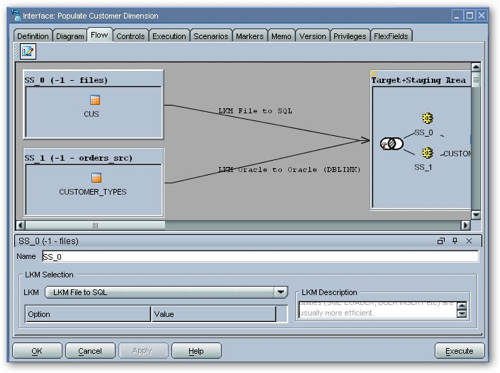
Task: Click the flow diagram scroll left arrow
Action: point(21,225)
